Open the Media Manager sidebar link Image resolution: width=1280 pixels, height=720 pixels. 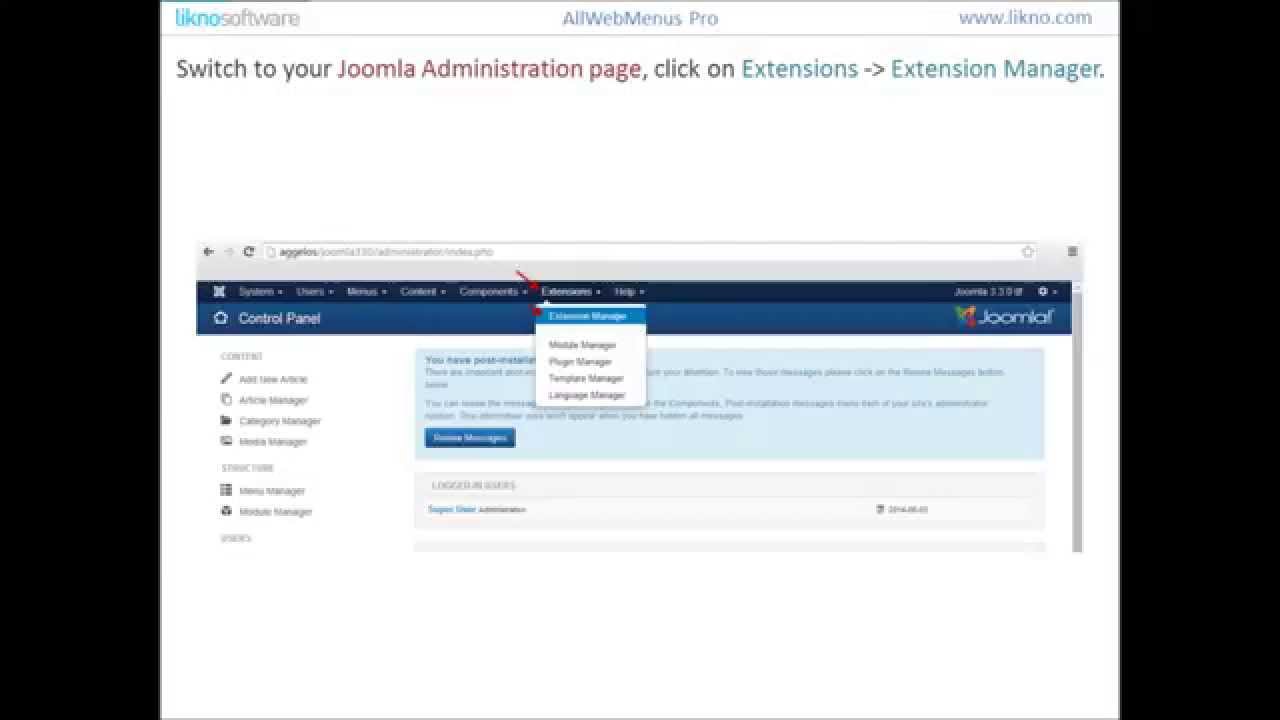273,441
